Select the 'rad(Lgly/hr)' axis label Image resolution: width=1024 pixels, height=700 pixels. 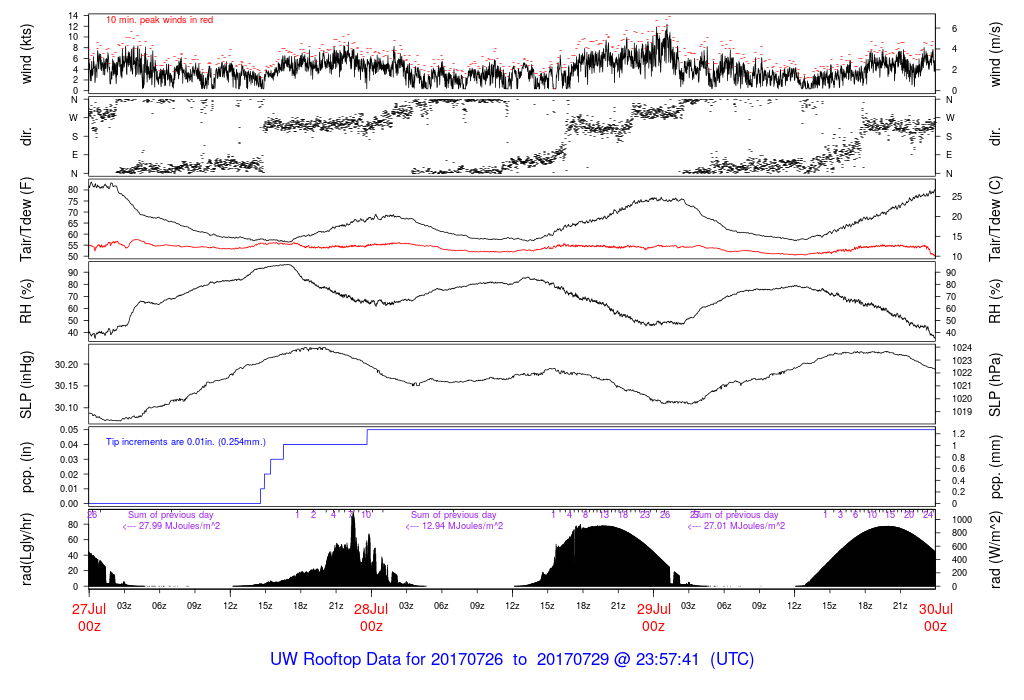tap(26, 549)
